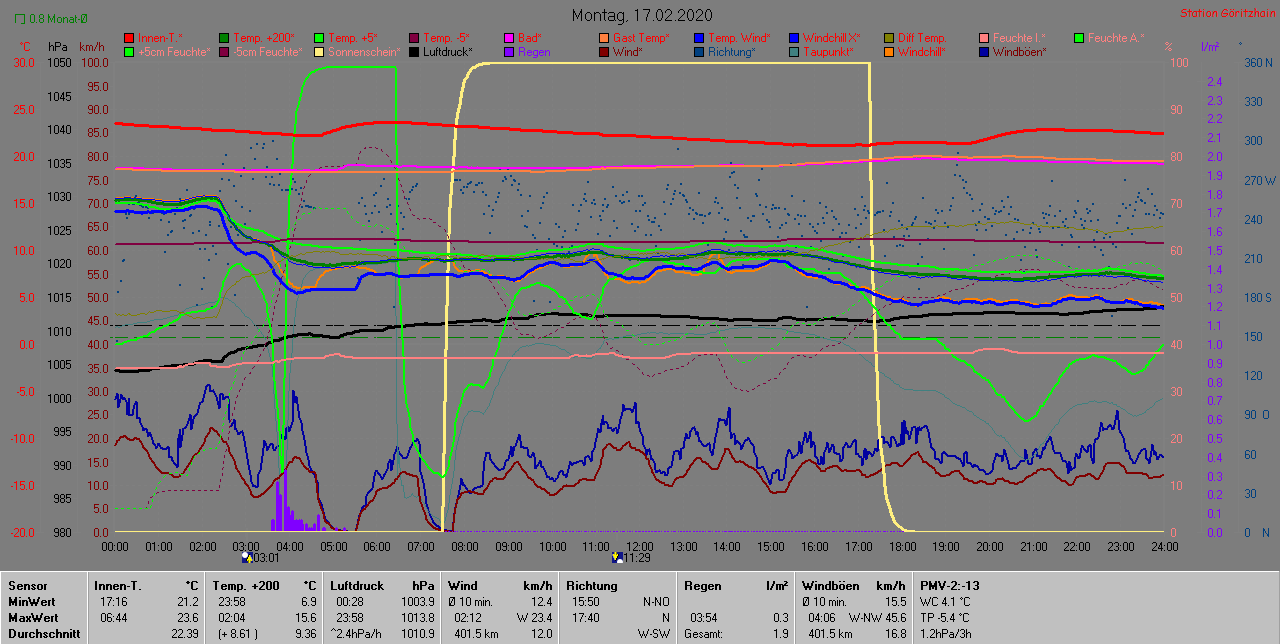The width and height of the screenshot is (1280, 644).
Task: Click the Station Göritzhain text
Action: pos(1226,13)
